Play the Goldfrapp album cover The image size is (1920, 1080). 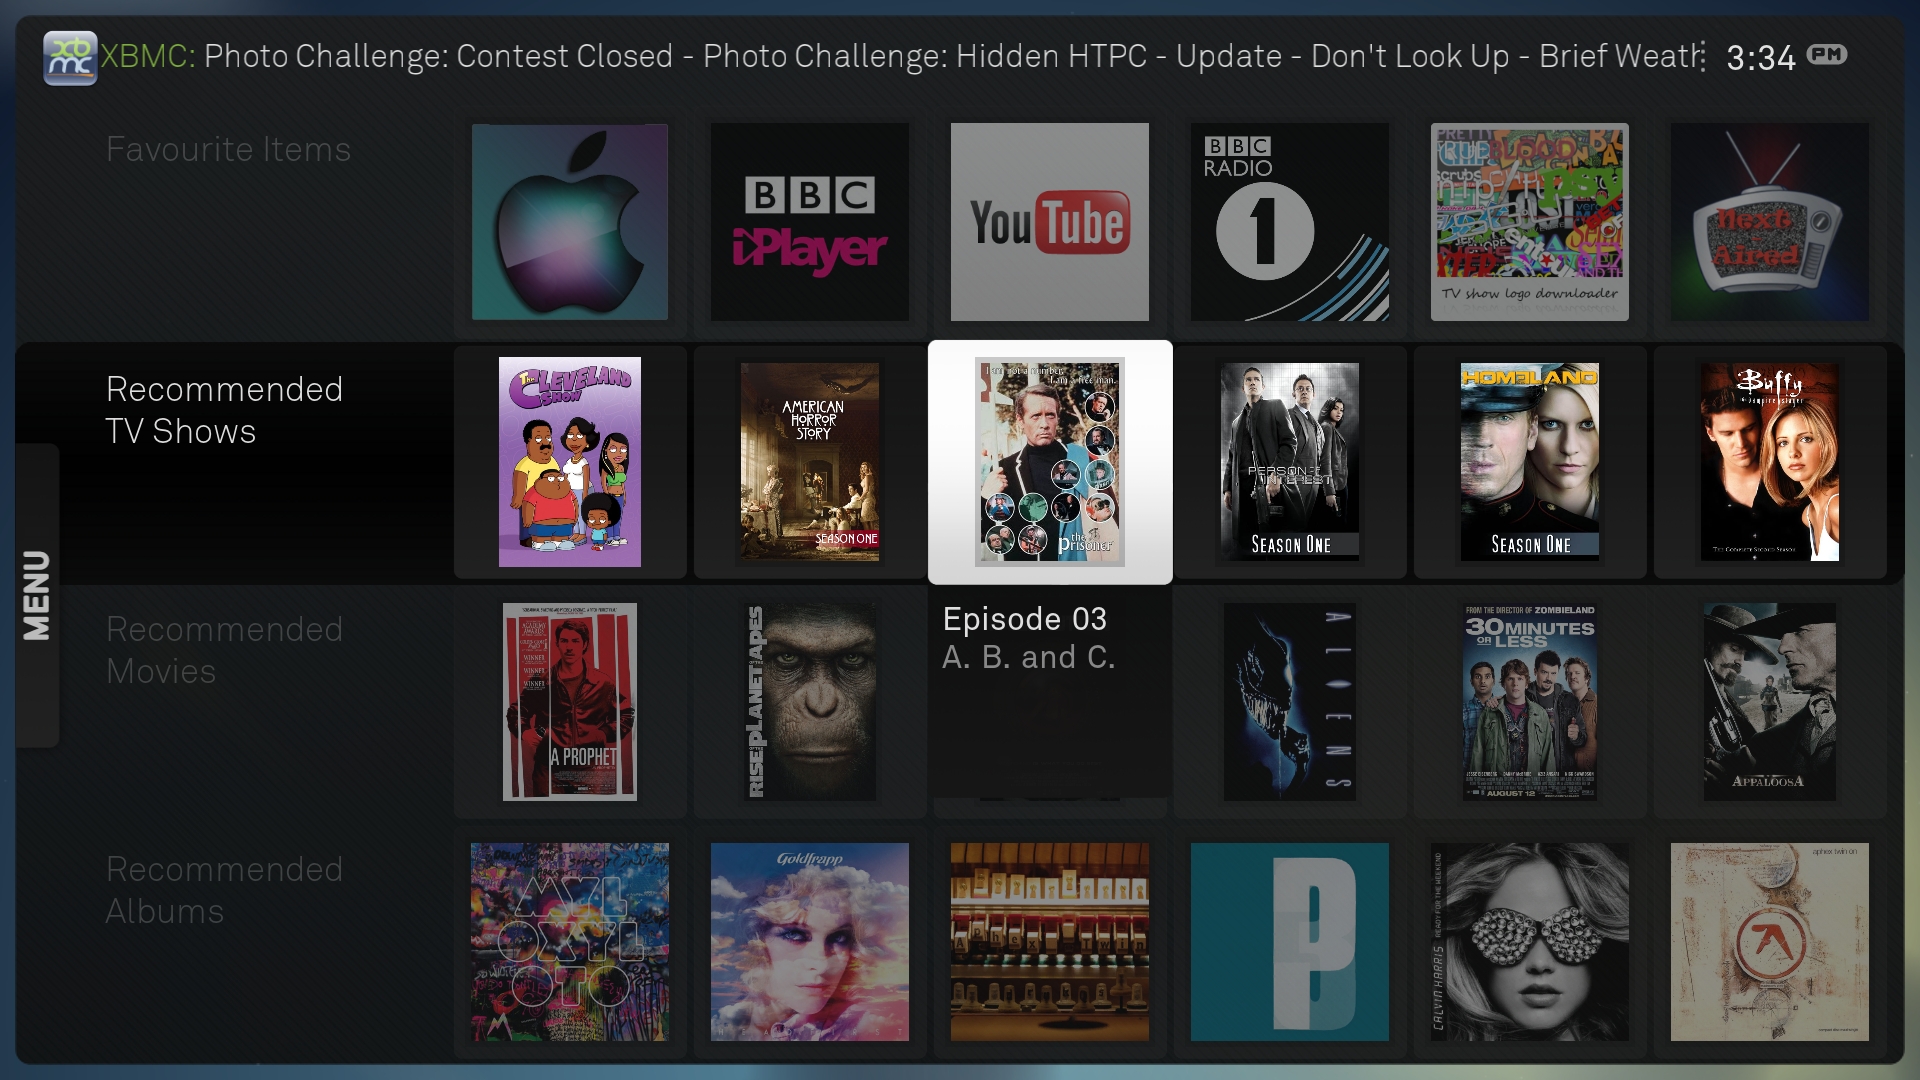pyautogui.click(x=809, y=942)
